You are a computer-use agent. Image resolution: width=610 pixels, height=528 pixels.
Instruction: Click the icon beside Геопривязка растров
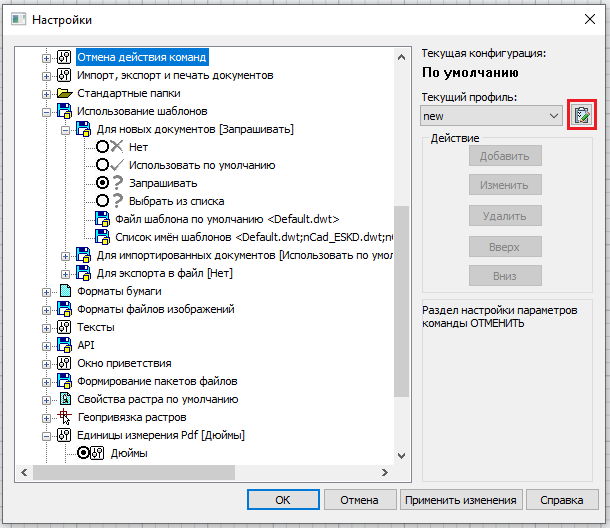tap(65, 417)
